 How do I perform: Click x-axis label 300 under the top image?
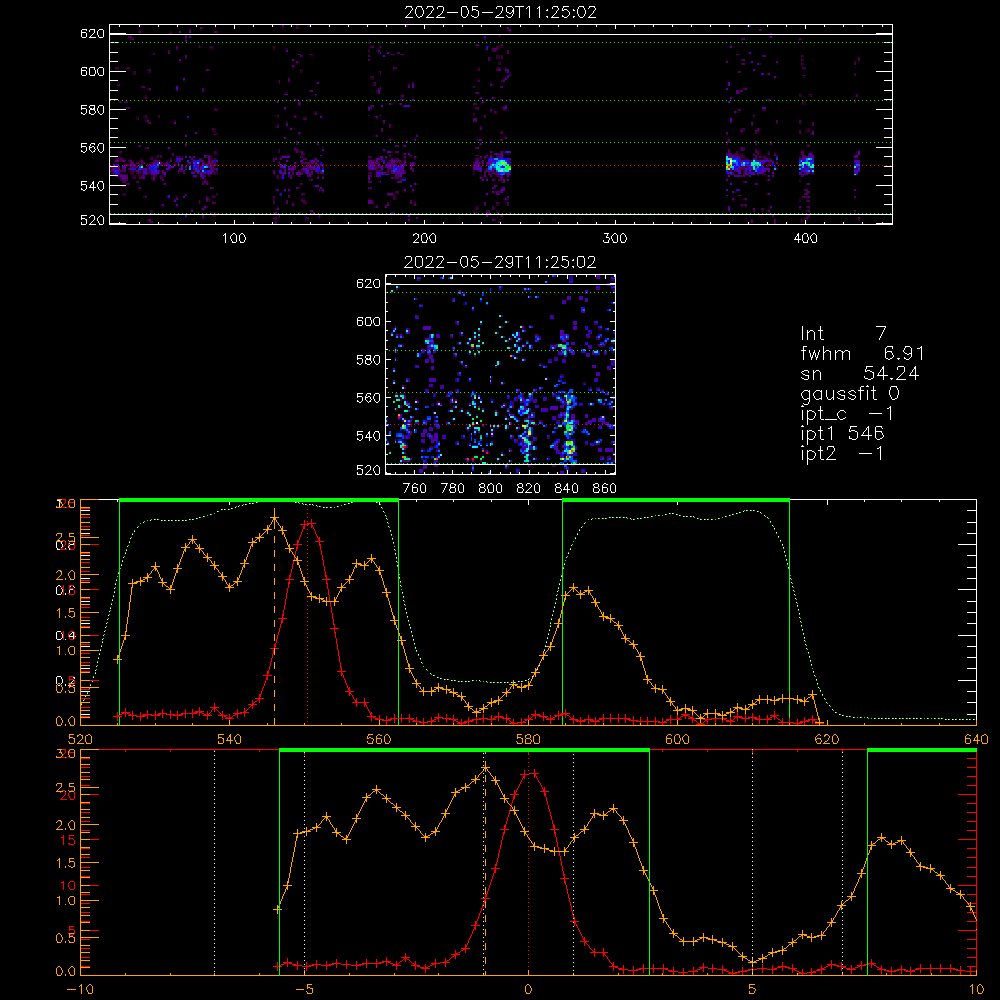coord(615,239)
